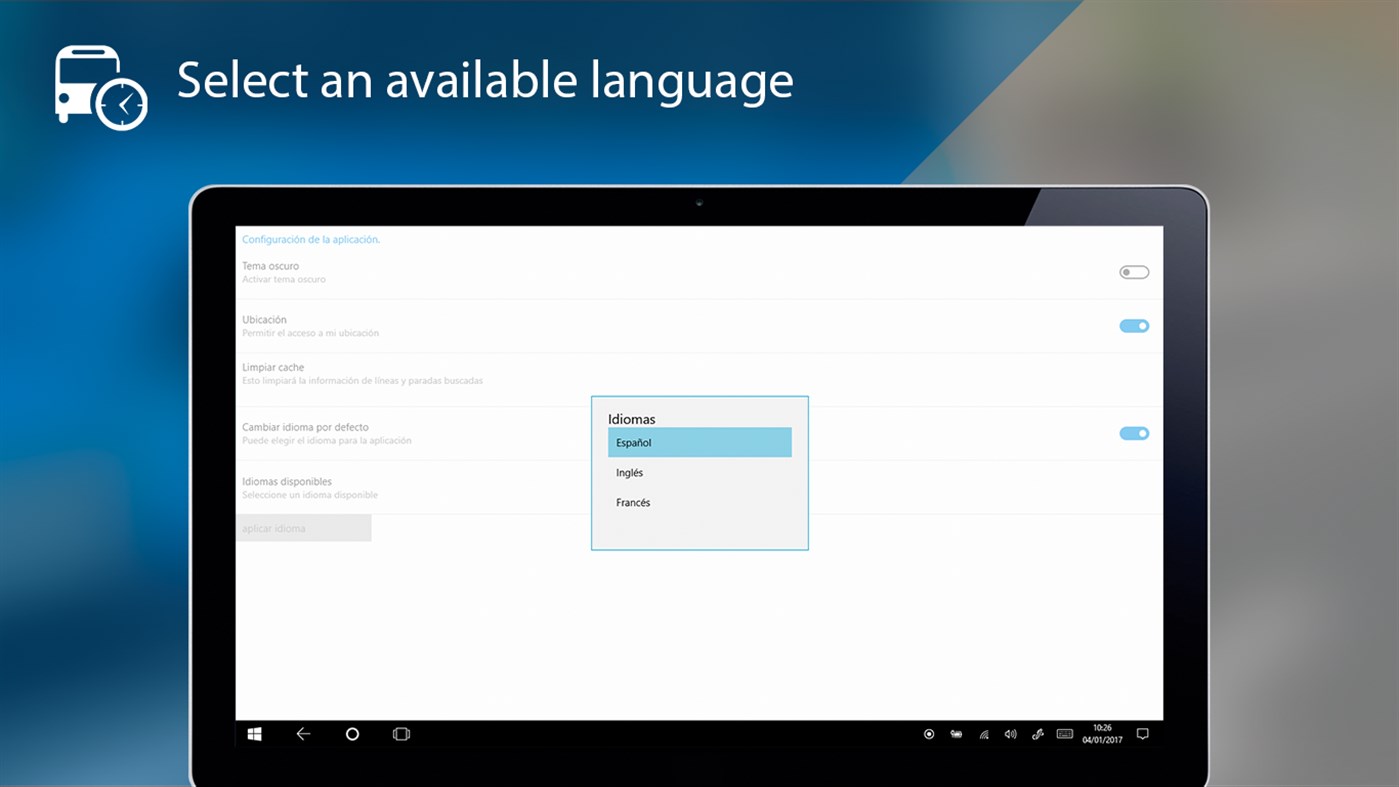Open the touch keyboard icon
Image resolution: width=1399 pixels, height=787 pixels.
coord(1063,733)
